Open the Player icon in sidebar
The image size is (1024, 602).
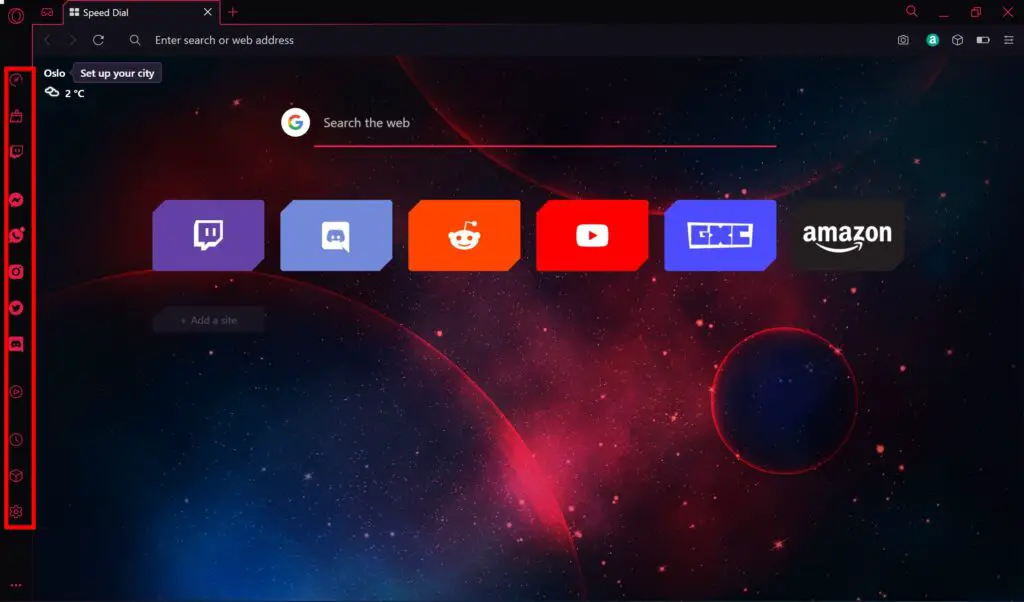coord(16,392)
